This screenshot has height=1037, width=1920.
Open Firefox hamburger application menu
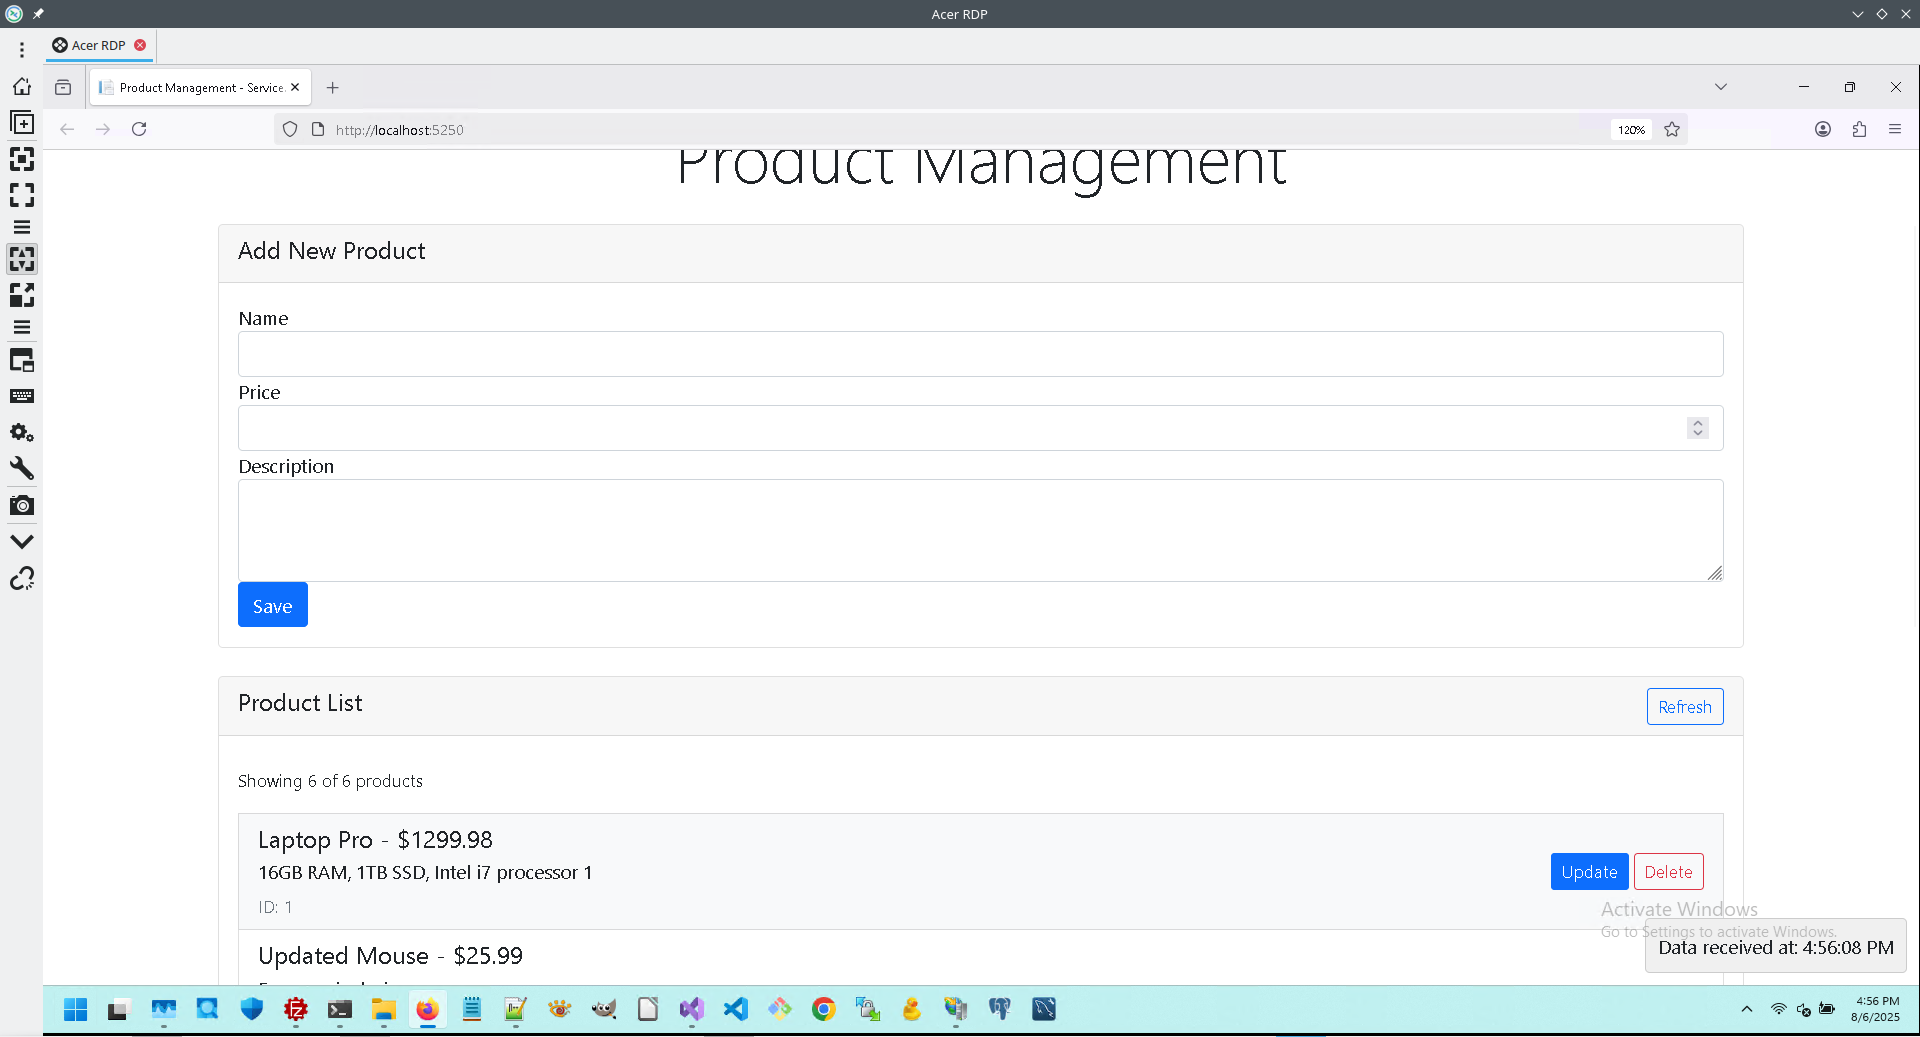(1895, 129)
